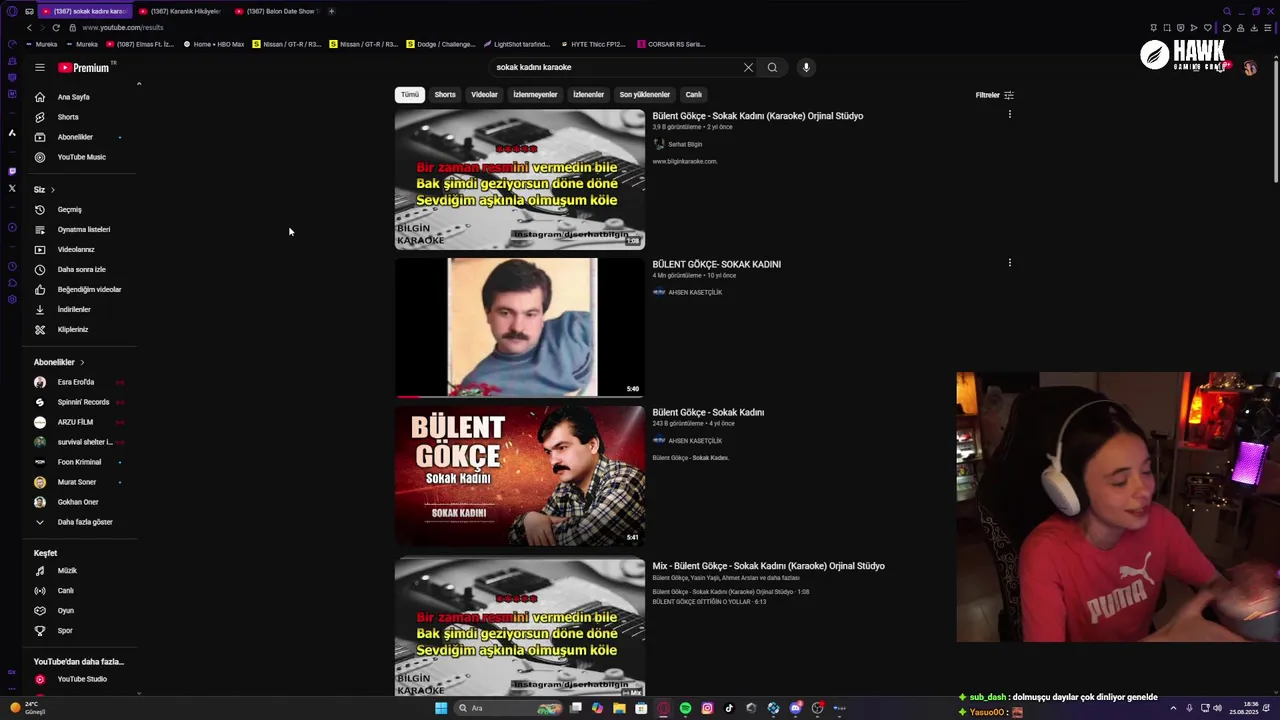Expand the Abonelikler section header

(59, 362)
